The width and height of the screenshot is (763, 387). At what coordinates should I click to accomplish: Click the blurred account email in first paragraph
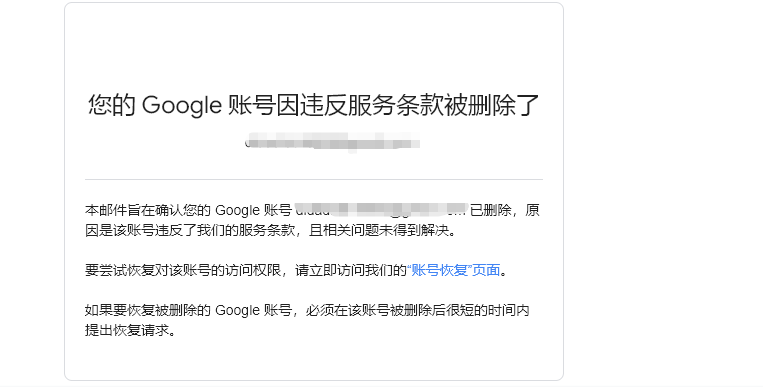[381, 210]
